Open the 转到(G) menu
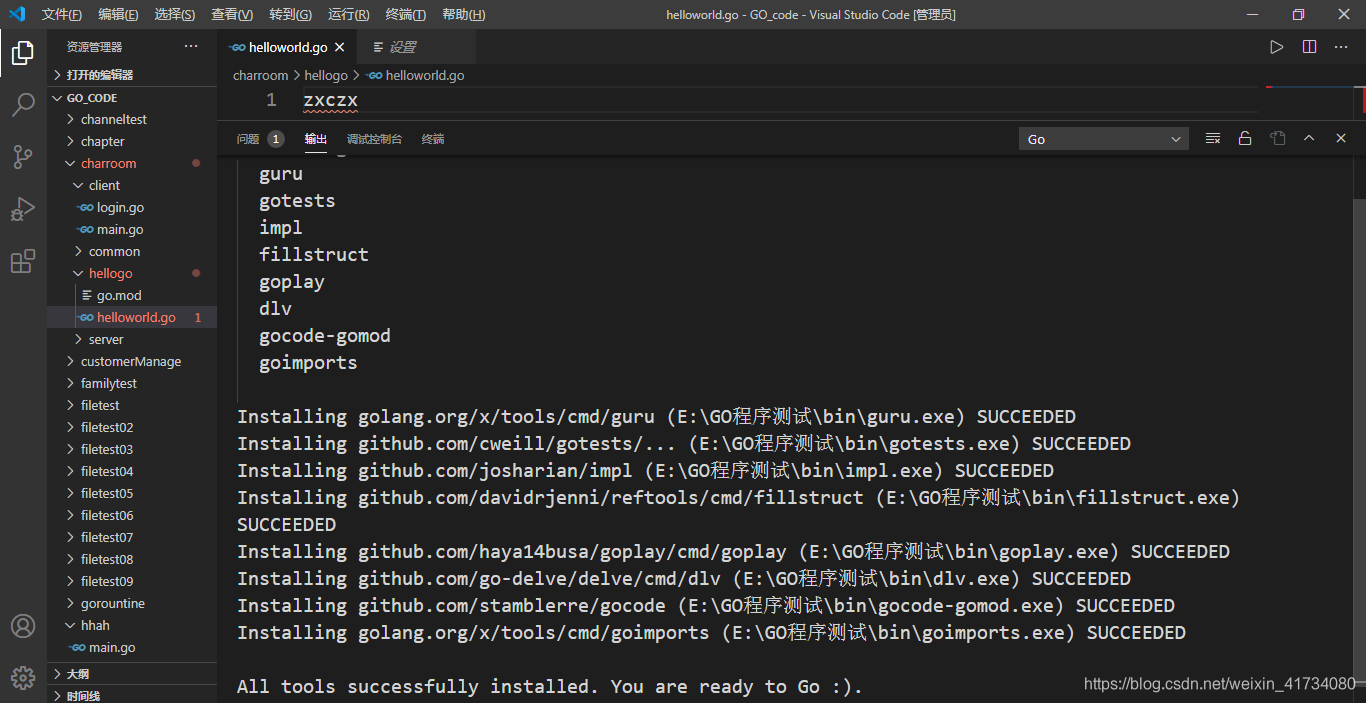 tap(290, 14)
